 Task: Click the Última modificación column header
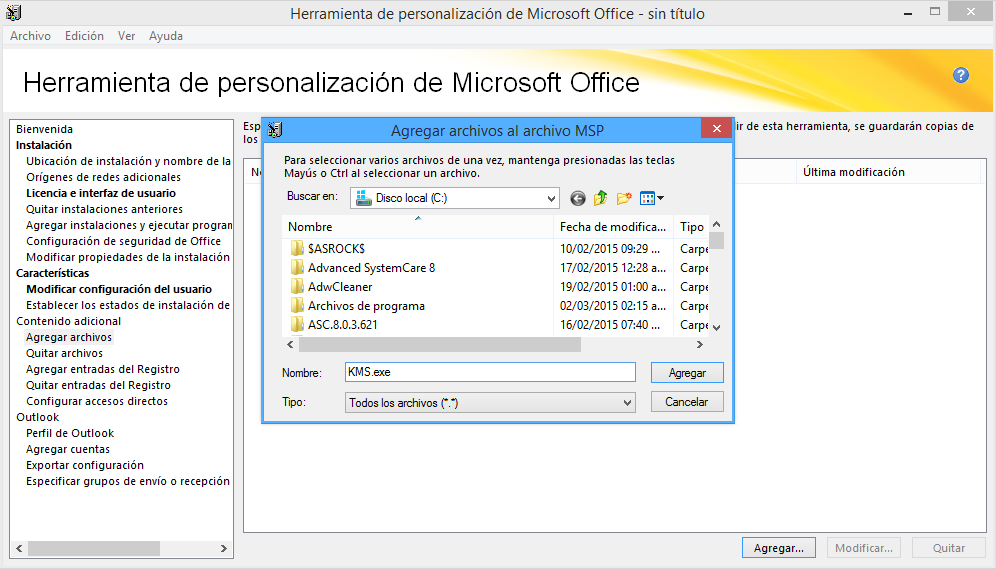coord(889,172)
